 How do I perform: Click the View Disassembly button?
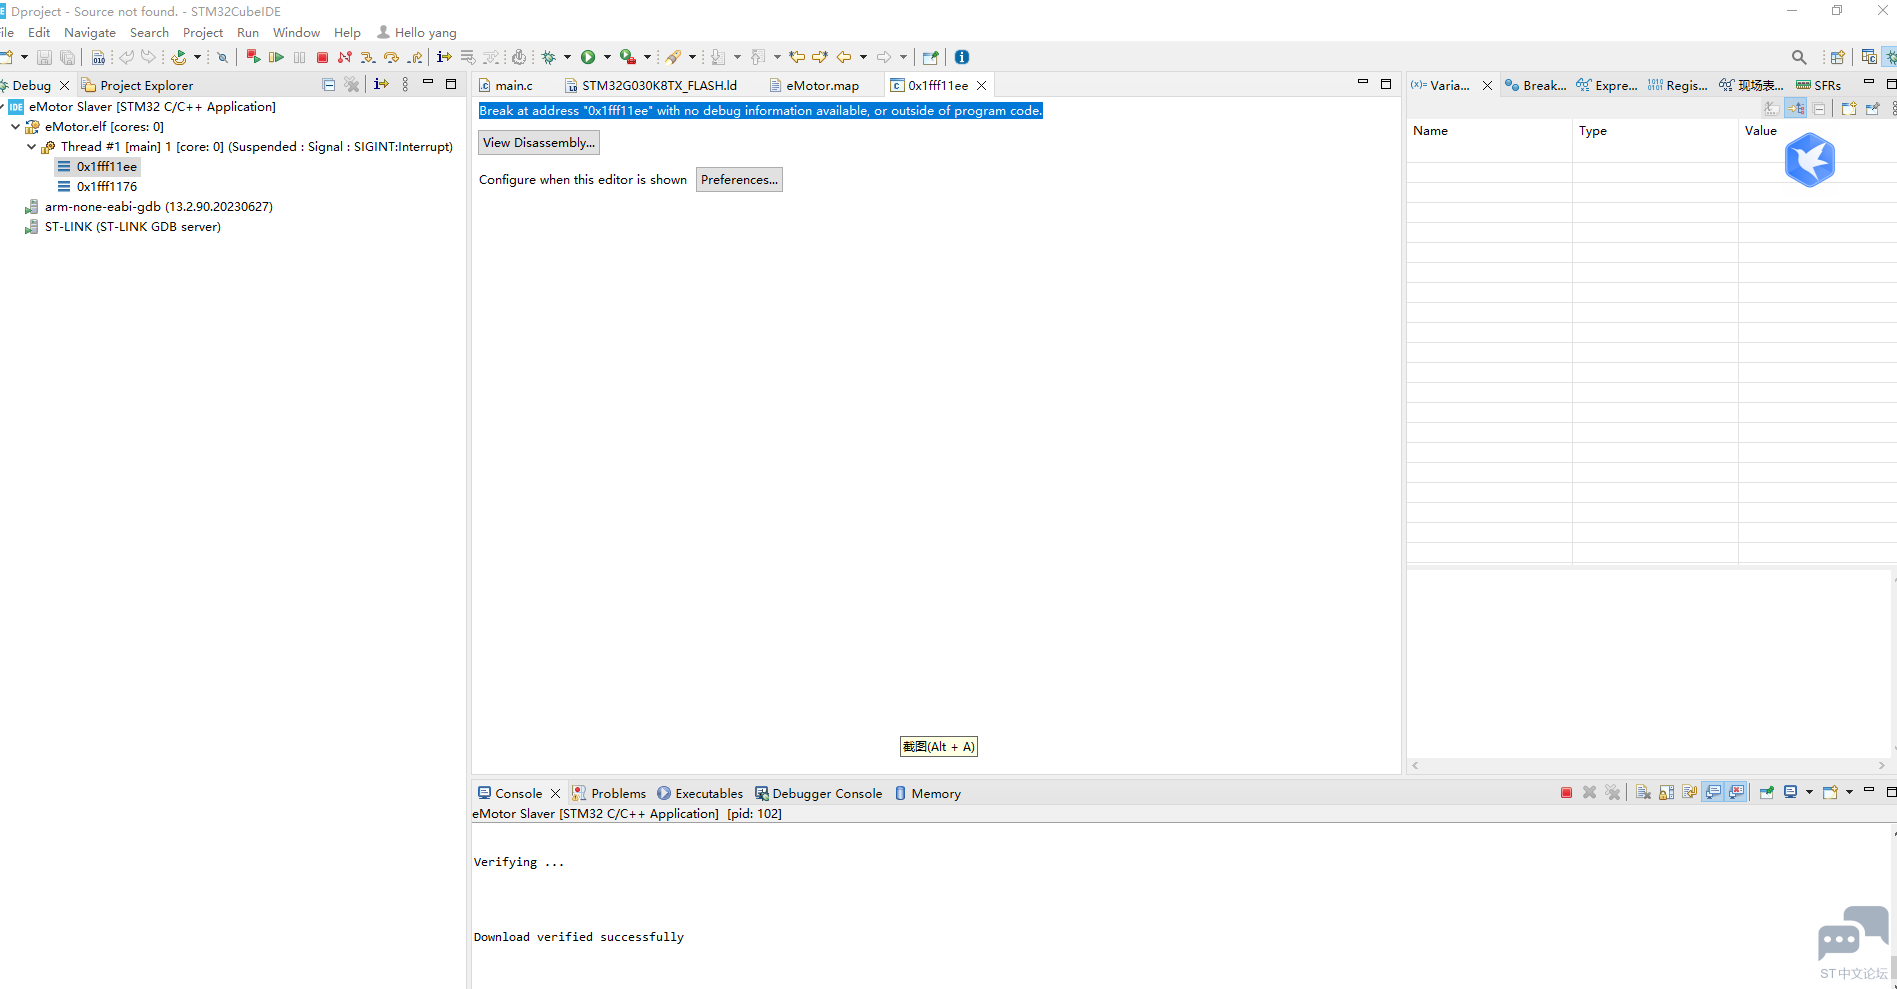[x=539, y=143]
